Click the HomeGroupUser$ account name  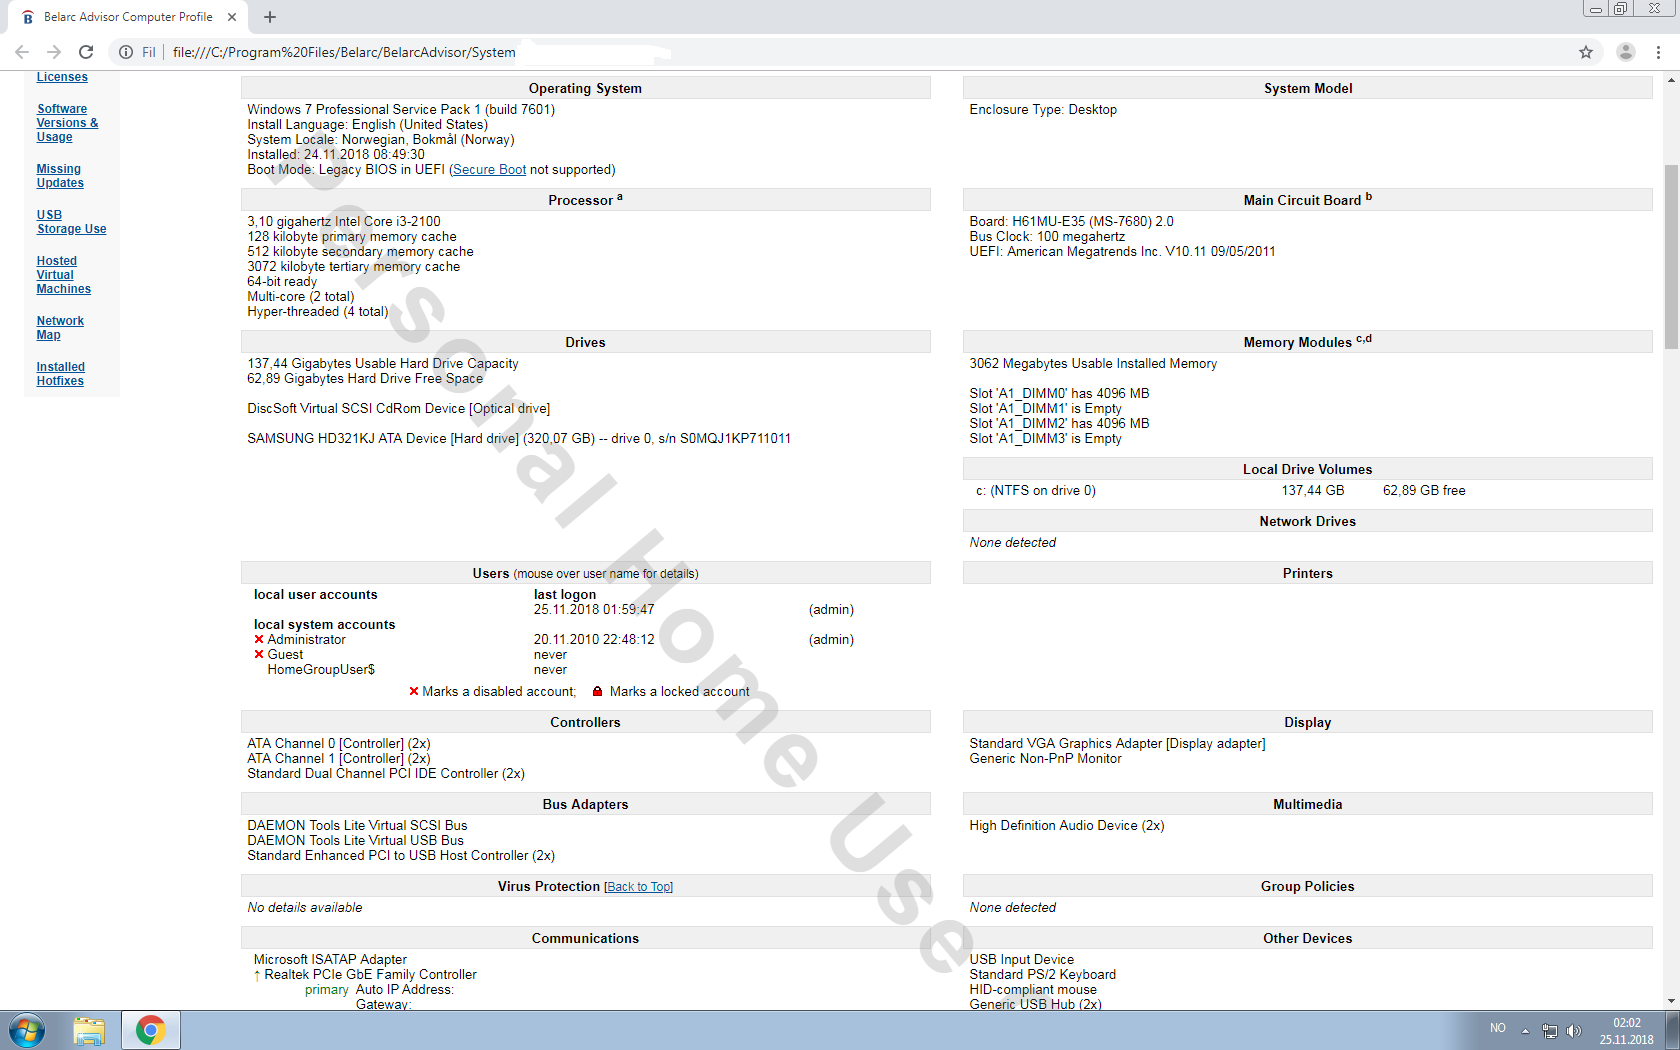click(x=321, y=670)
